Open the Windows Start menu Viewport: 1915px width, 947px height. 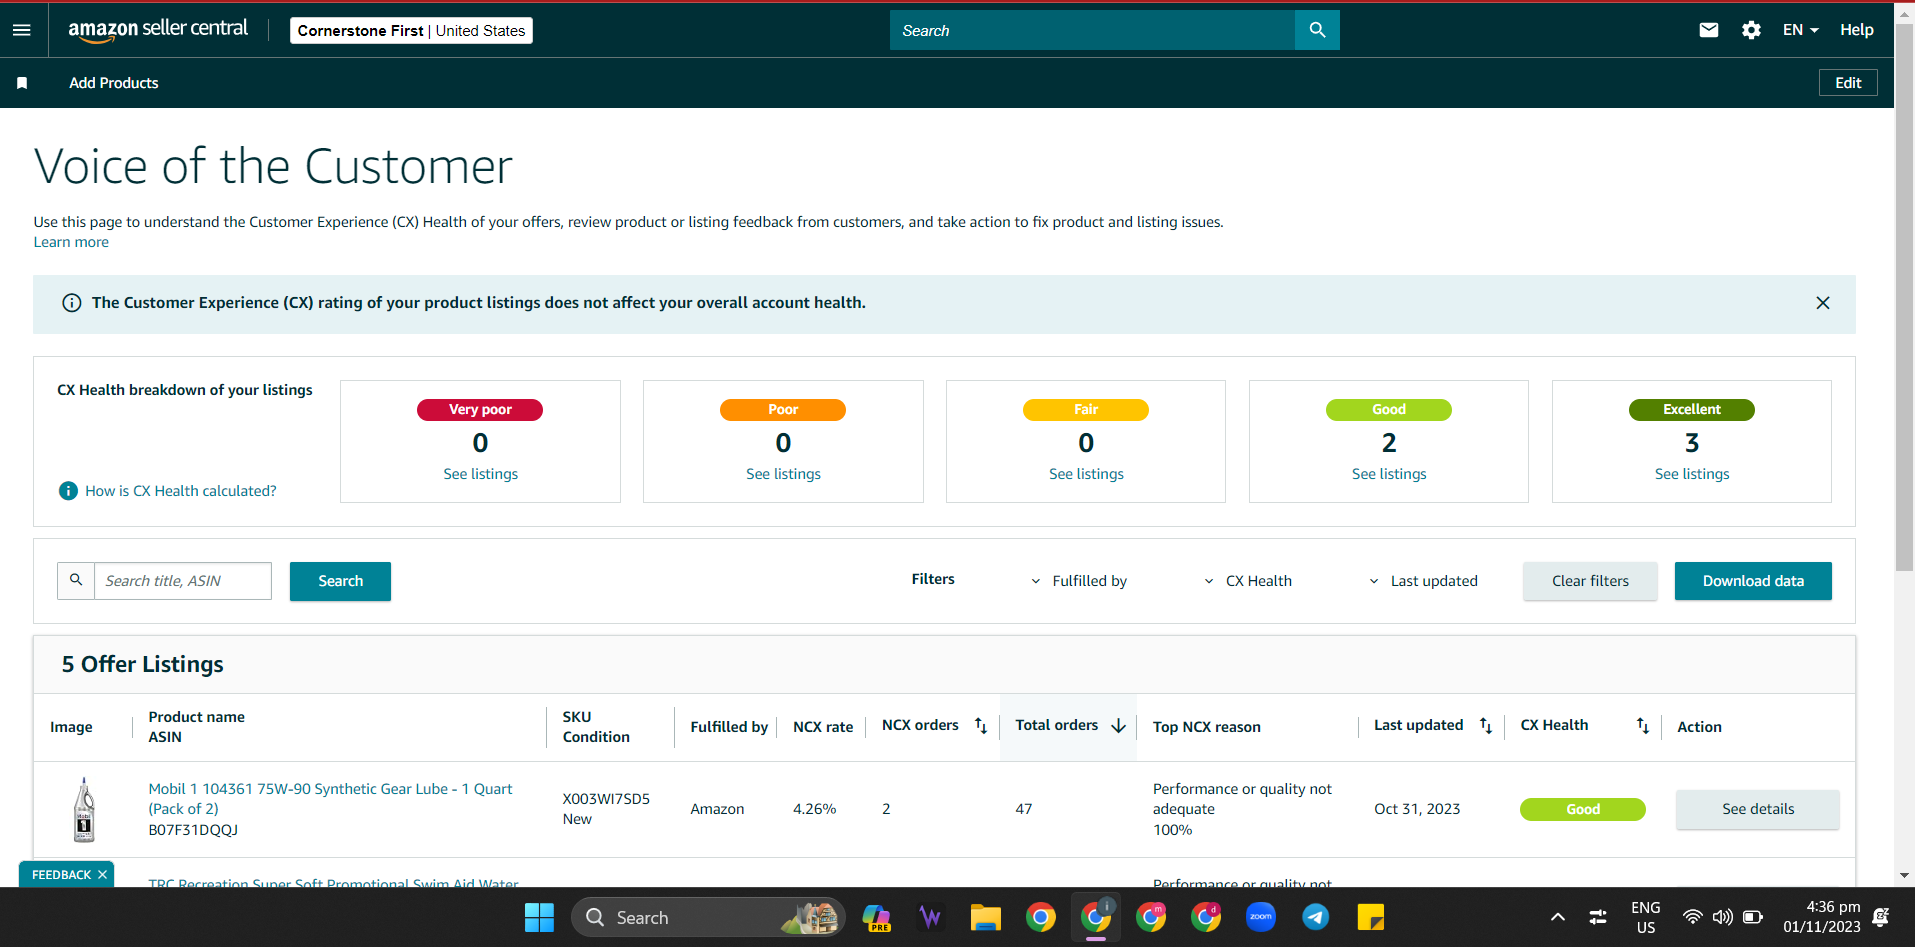[539, 917]
